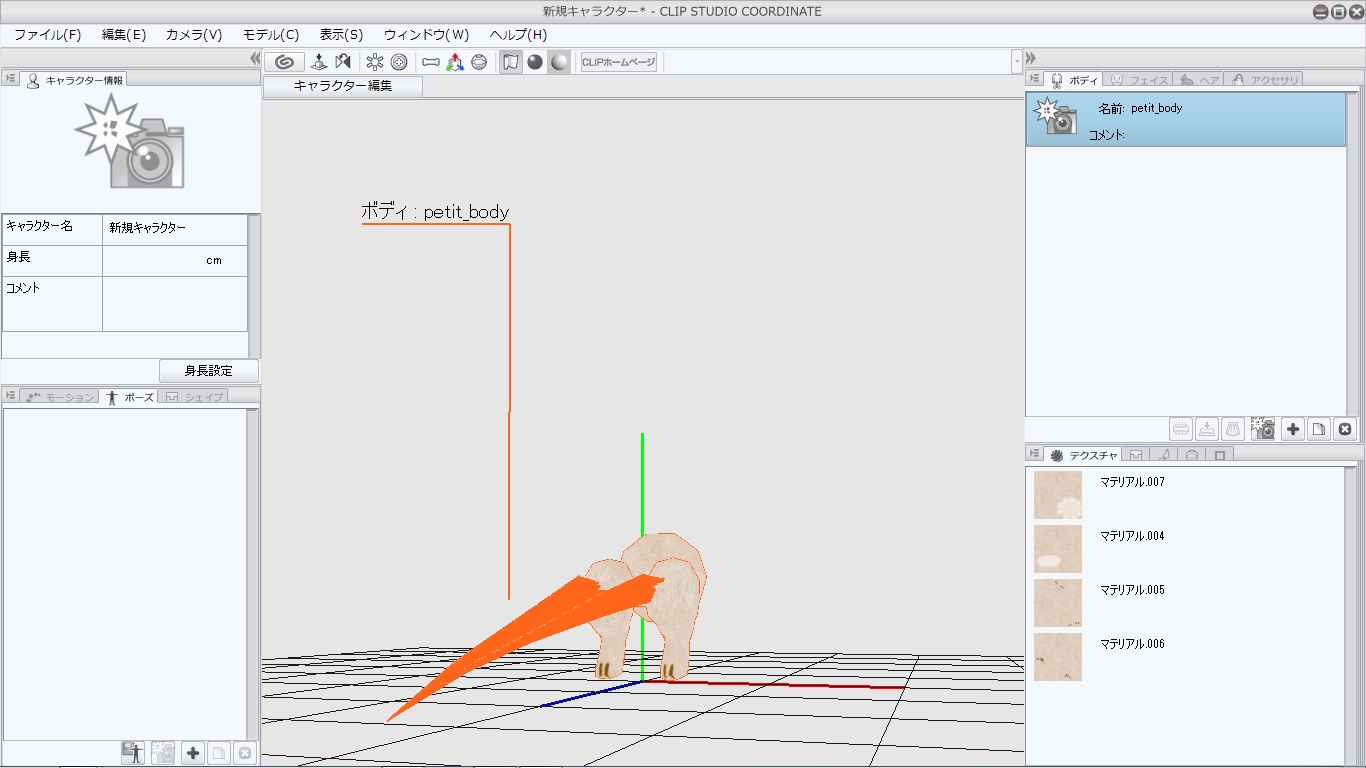
Task: Select the マテリアル.007 texture thumbnail
Action: pos(1058,495)
